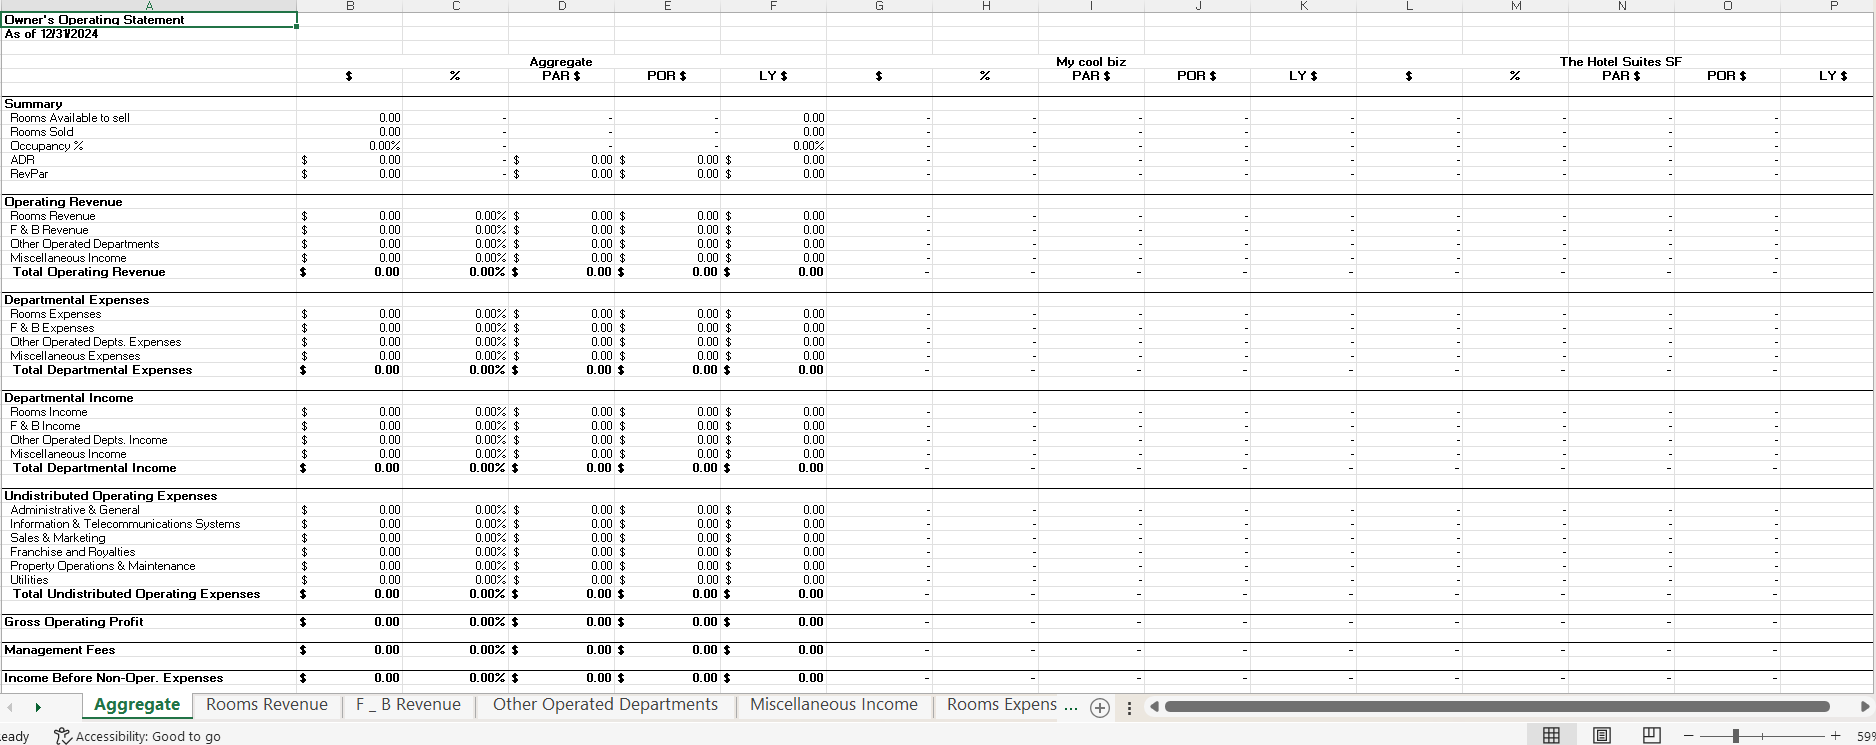1876x745 pixels.
Task: Select column B header
Action: tap(350, 6)
